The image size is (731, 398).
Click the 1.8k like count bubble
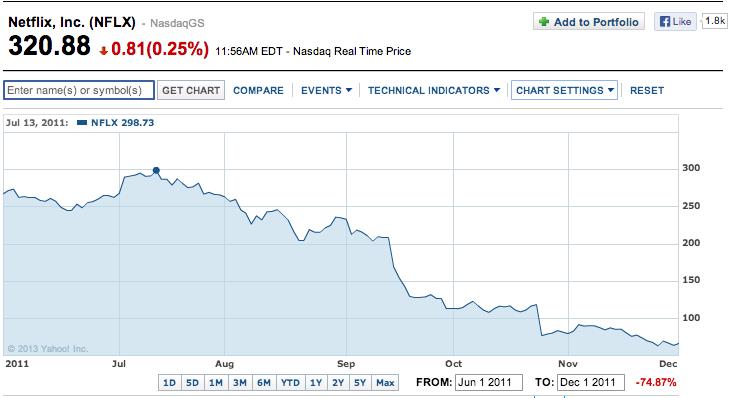[x=714, y=21]
